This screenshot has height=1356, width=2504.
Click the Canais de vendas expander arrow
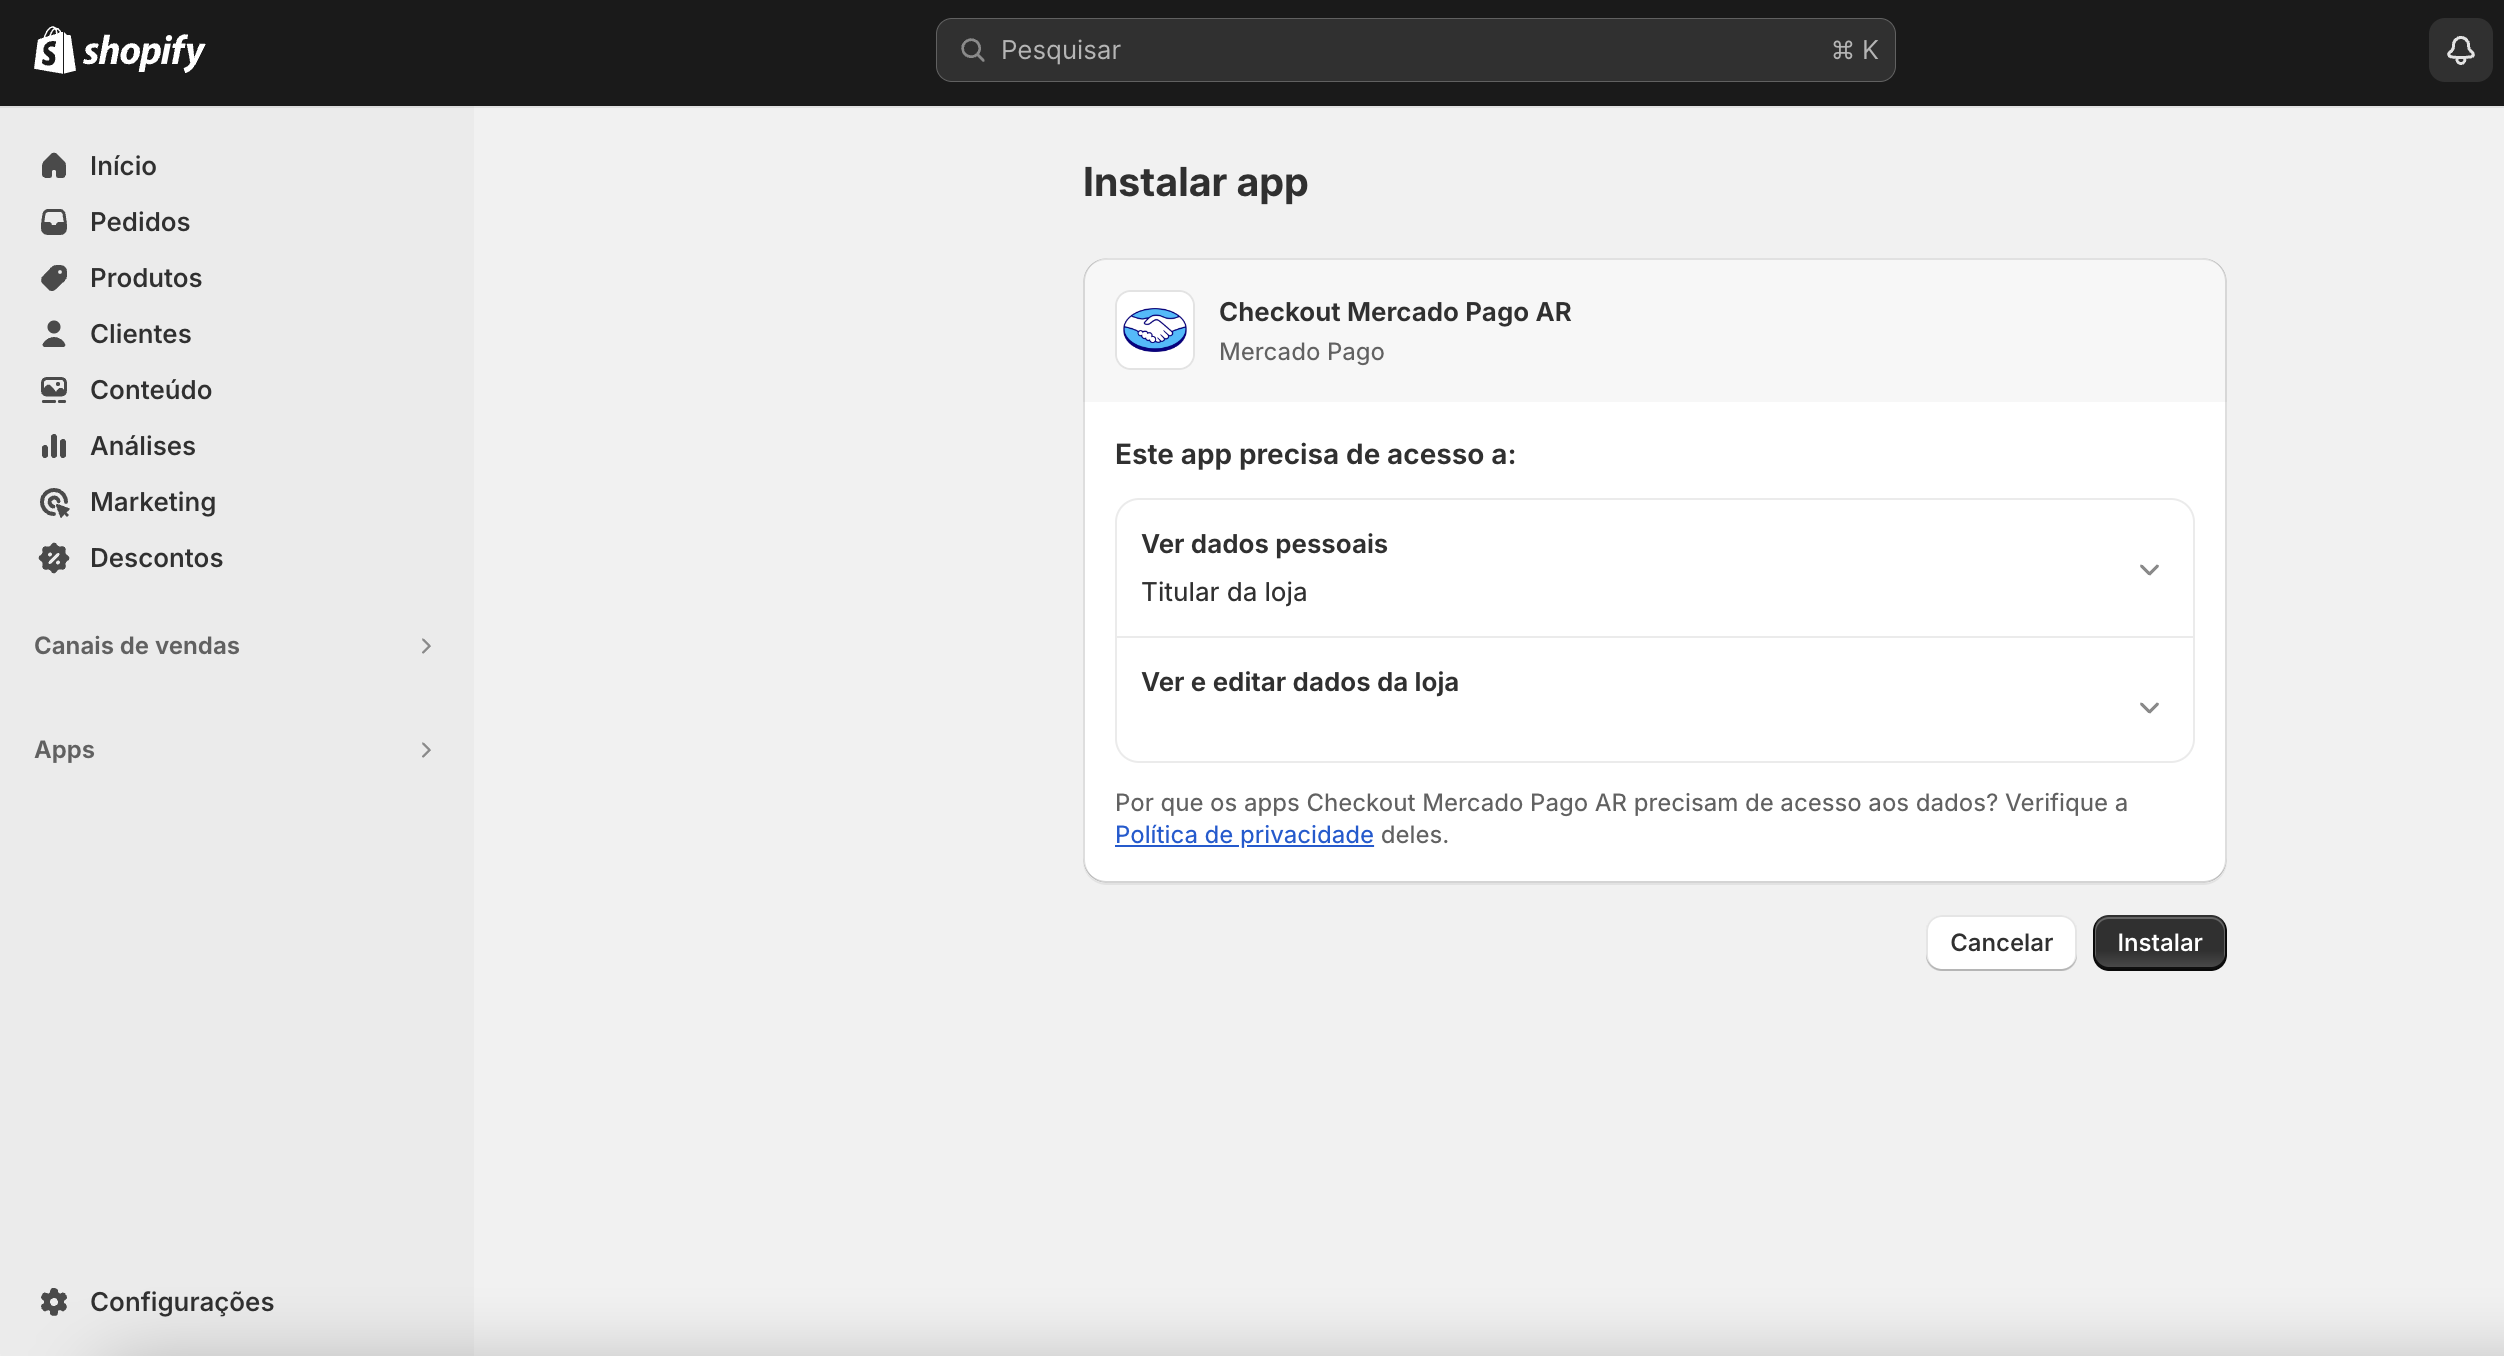click(x=427, y=645)
